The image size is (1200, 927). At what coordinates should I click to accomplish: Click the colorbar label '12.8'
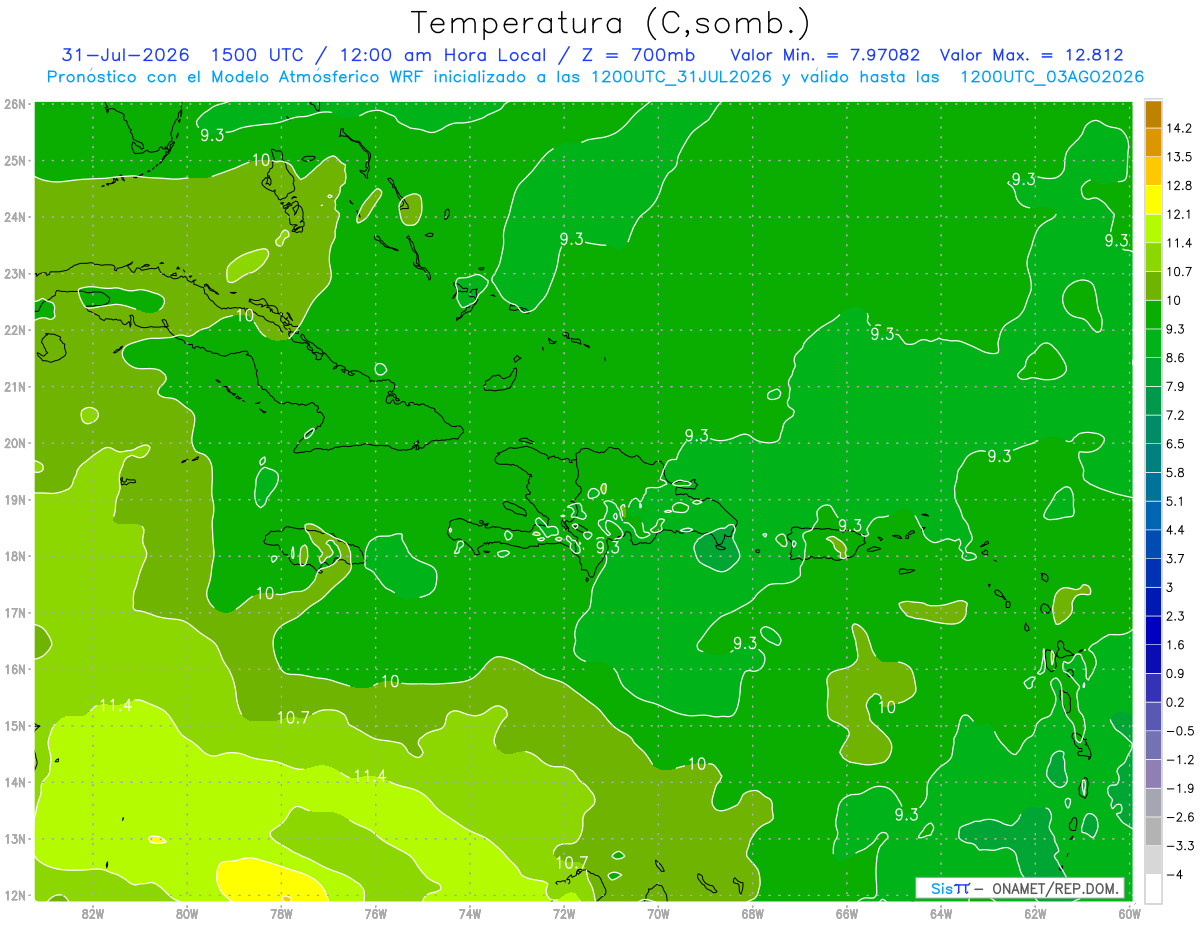pos(1180,186)
